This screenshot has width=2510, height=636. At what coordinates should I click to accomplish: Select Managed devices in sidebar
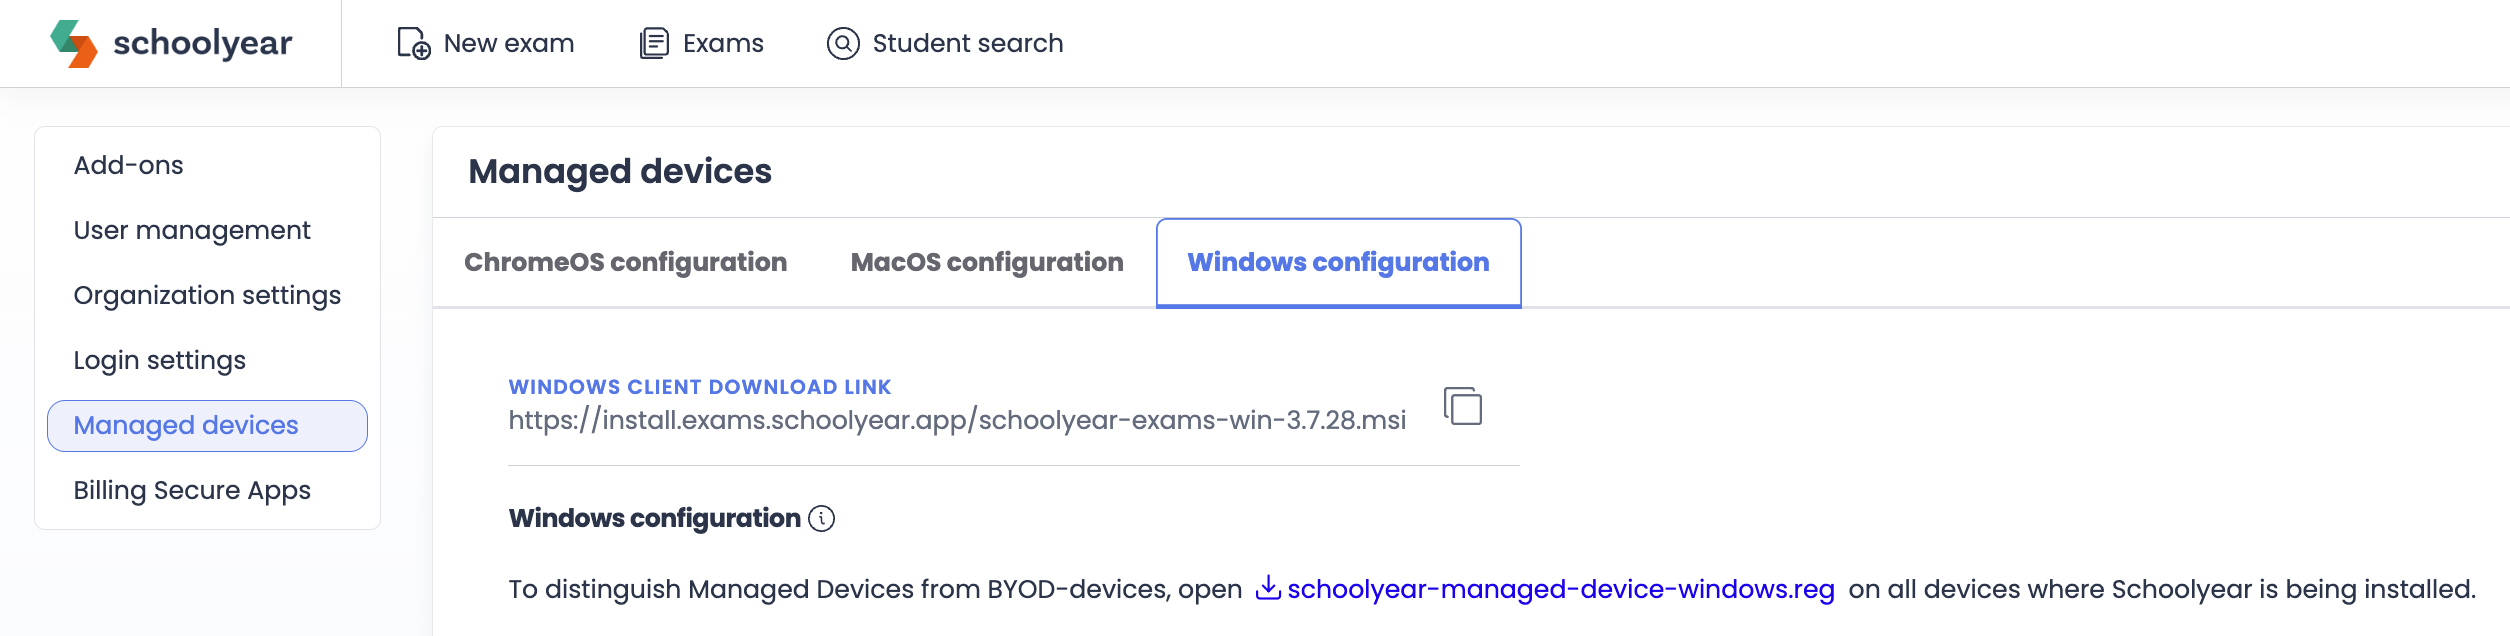click(x=207, y=426)
